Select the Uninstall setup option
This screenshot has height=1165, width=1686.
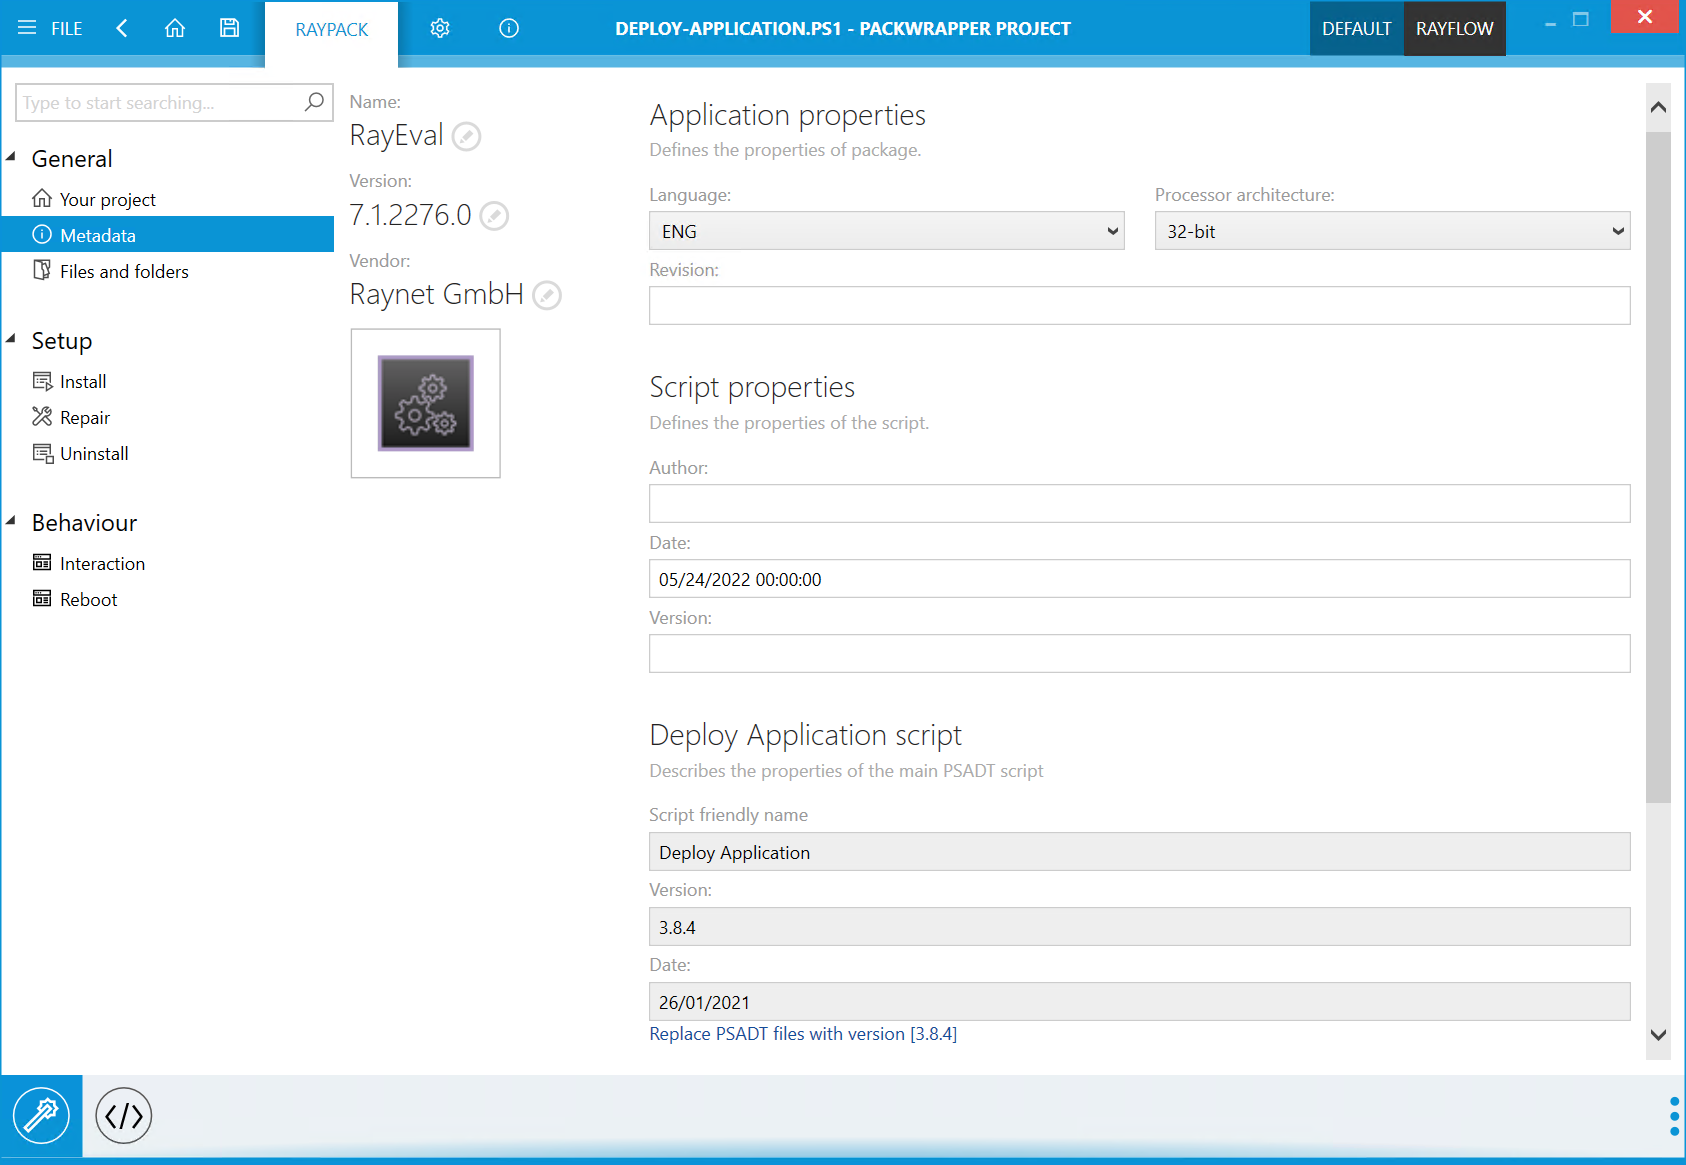pos(93,453)
